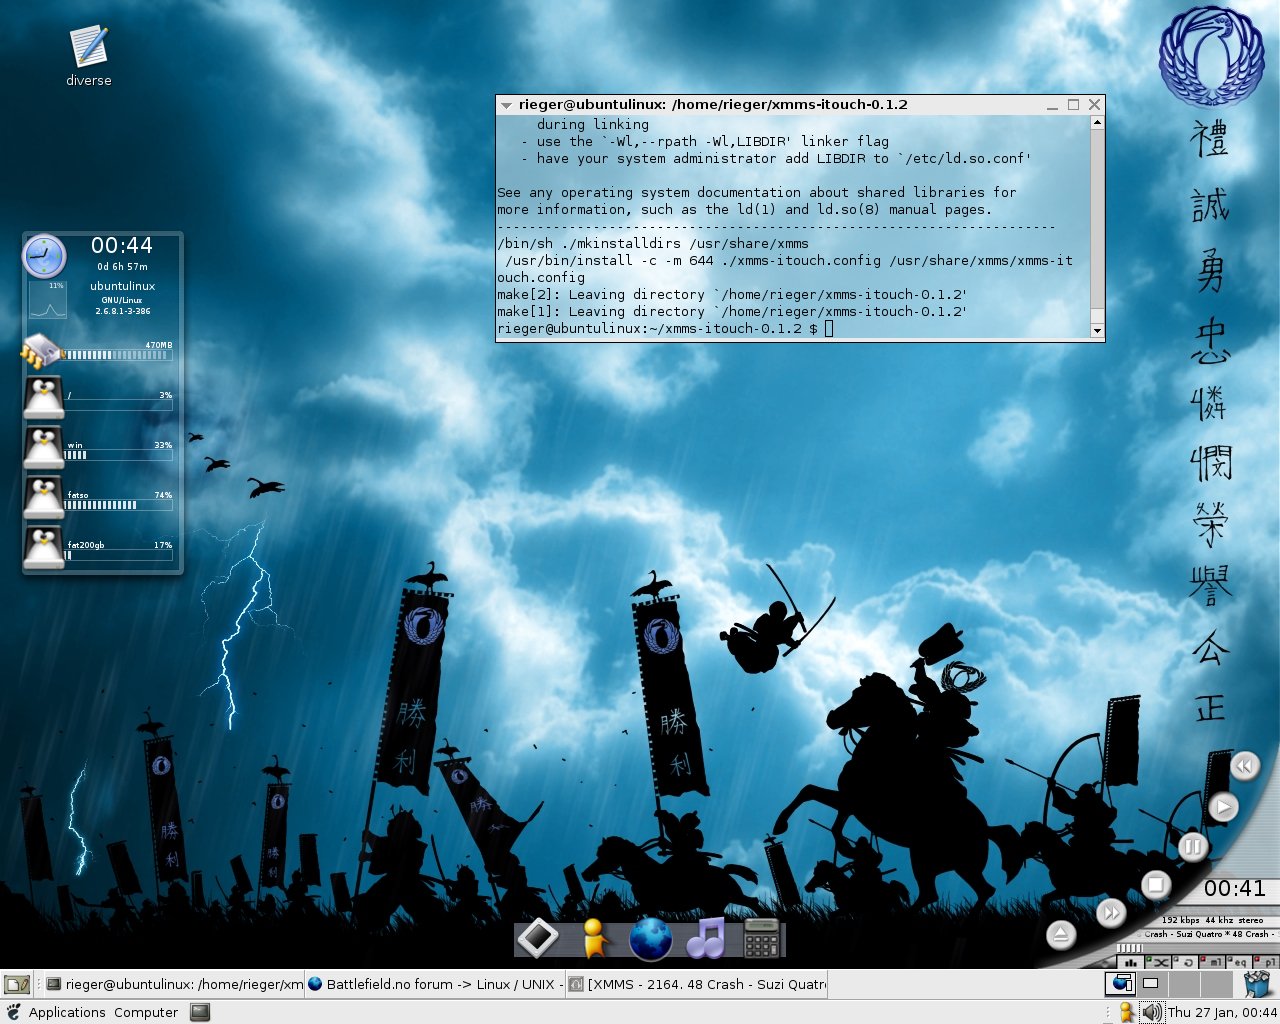Select the third workspace in the switcher

[1184, 984]
